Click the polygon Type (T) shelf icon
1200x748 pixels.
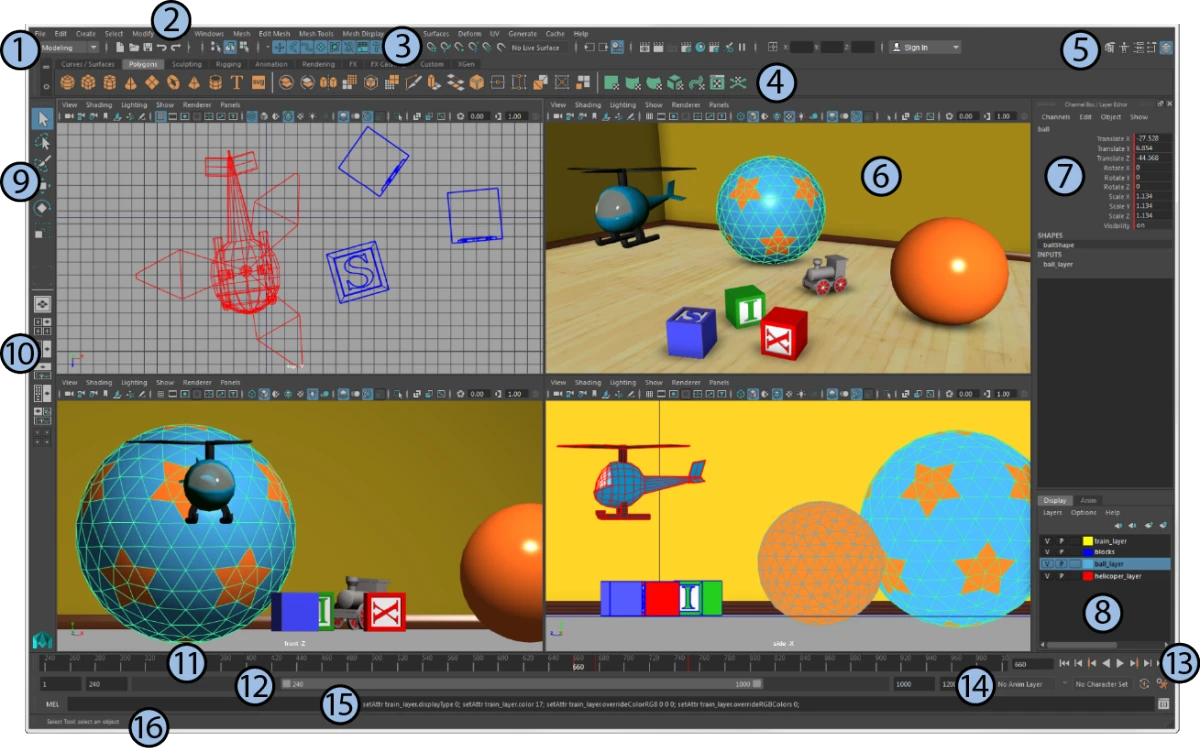click(236, 82)
